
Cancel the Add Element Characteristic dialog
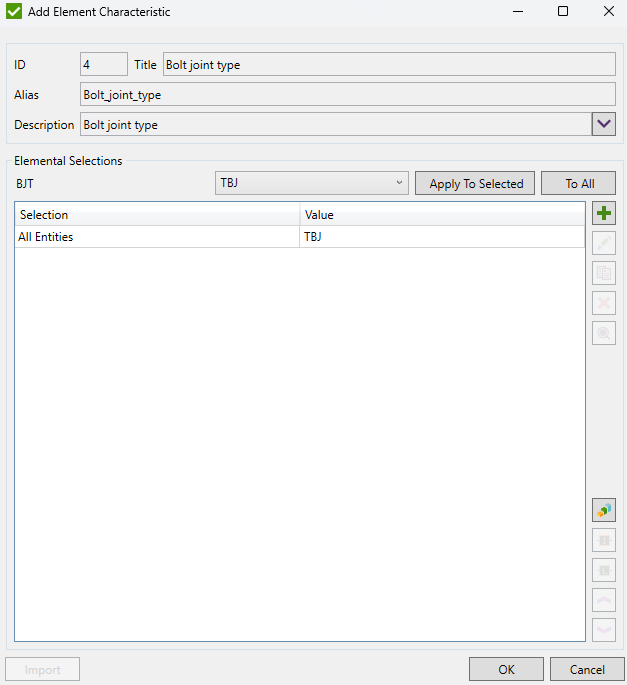[x=587, y=669]
